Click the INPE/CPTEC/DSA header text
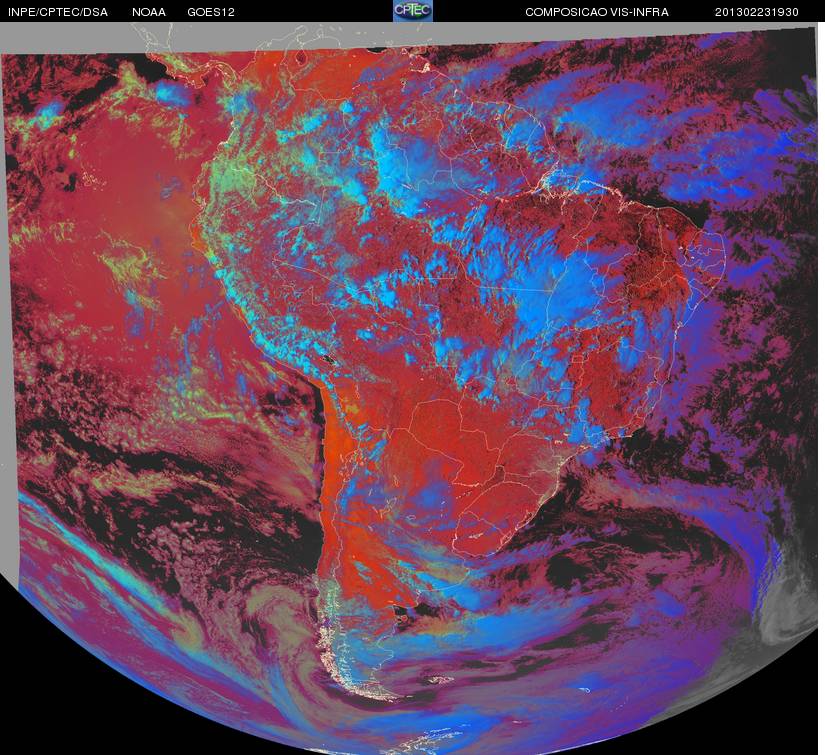The width and height of the screenshot is (825, 755). pos(58,12)
